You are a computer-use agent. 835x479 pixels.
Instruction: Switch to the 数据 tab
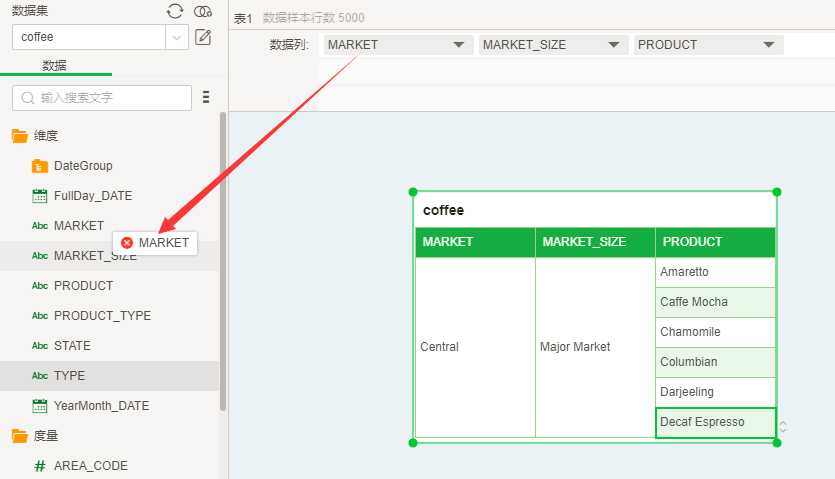55,65
